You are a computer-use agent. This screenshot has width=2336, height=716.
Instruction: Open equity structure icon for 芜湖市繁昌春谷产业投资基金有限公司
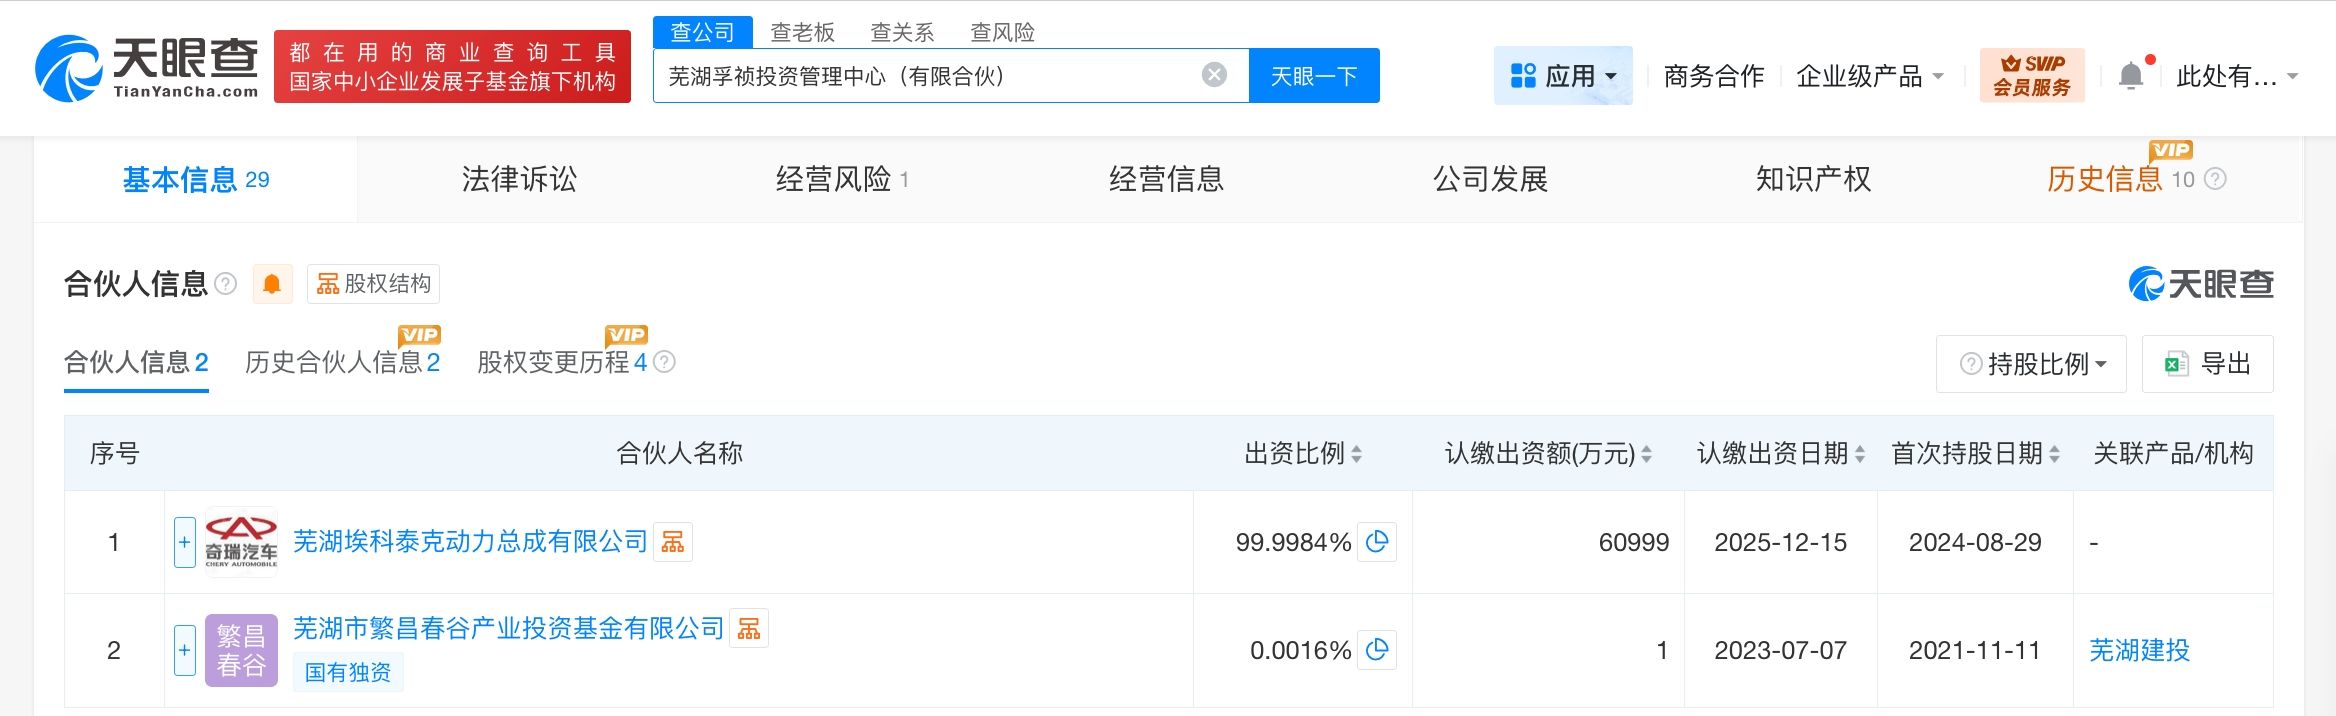click(x=749, y=629)
